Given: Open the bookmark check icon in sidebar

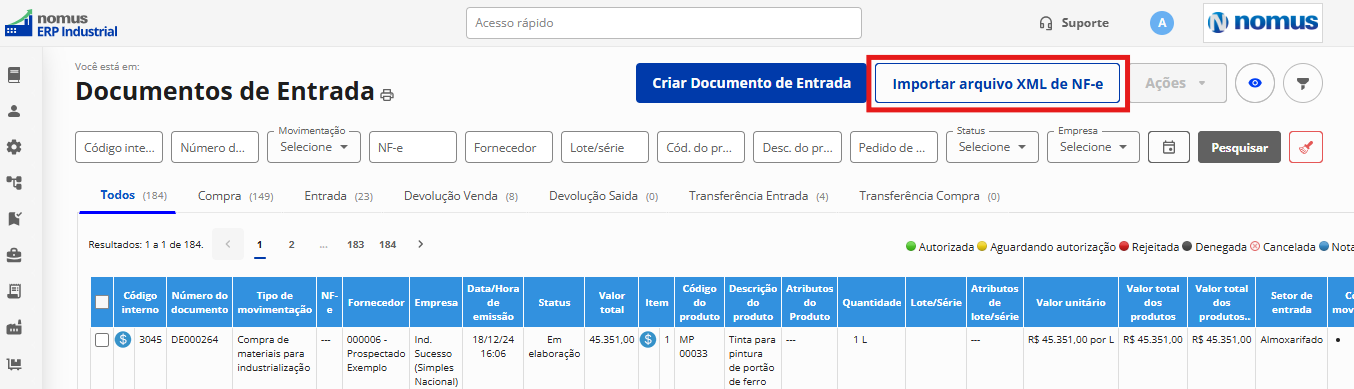Looking at the screenshot, I should [x=14, y=219].
